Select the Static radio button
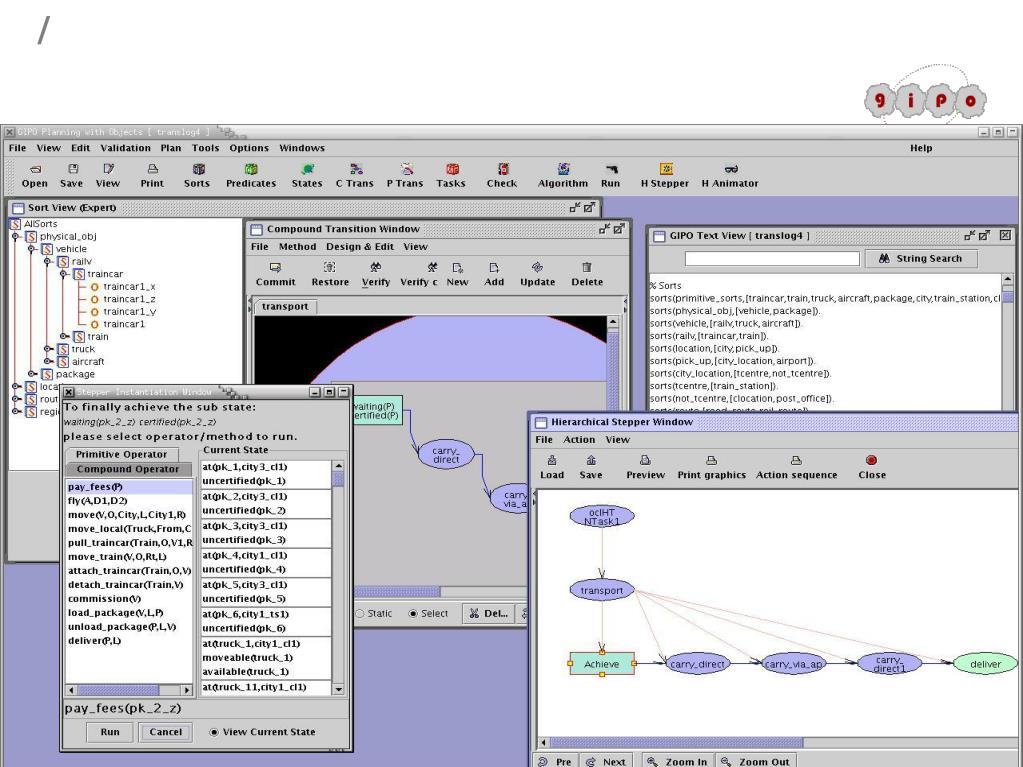Image resolution: width=1023 pixels, height=767 pixels. [359, 614]
